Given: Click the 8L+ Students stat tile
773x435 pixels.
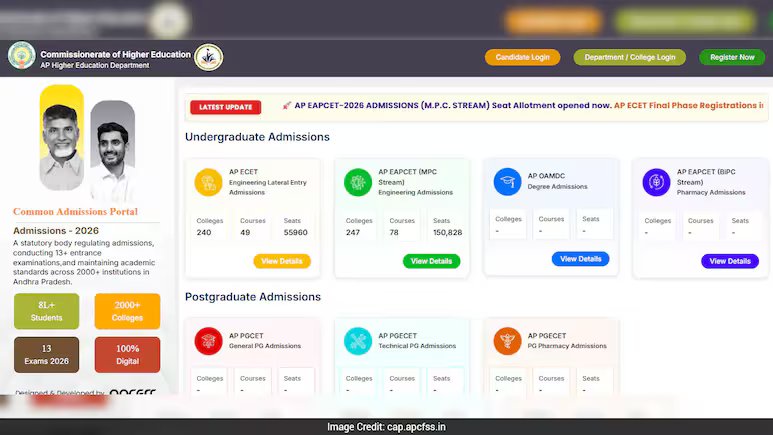Looking at the screenshot, I should point(46,311).
